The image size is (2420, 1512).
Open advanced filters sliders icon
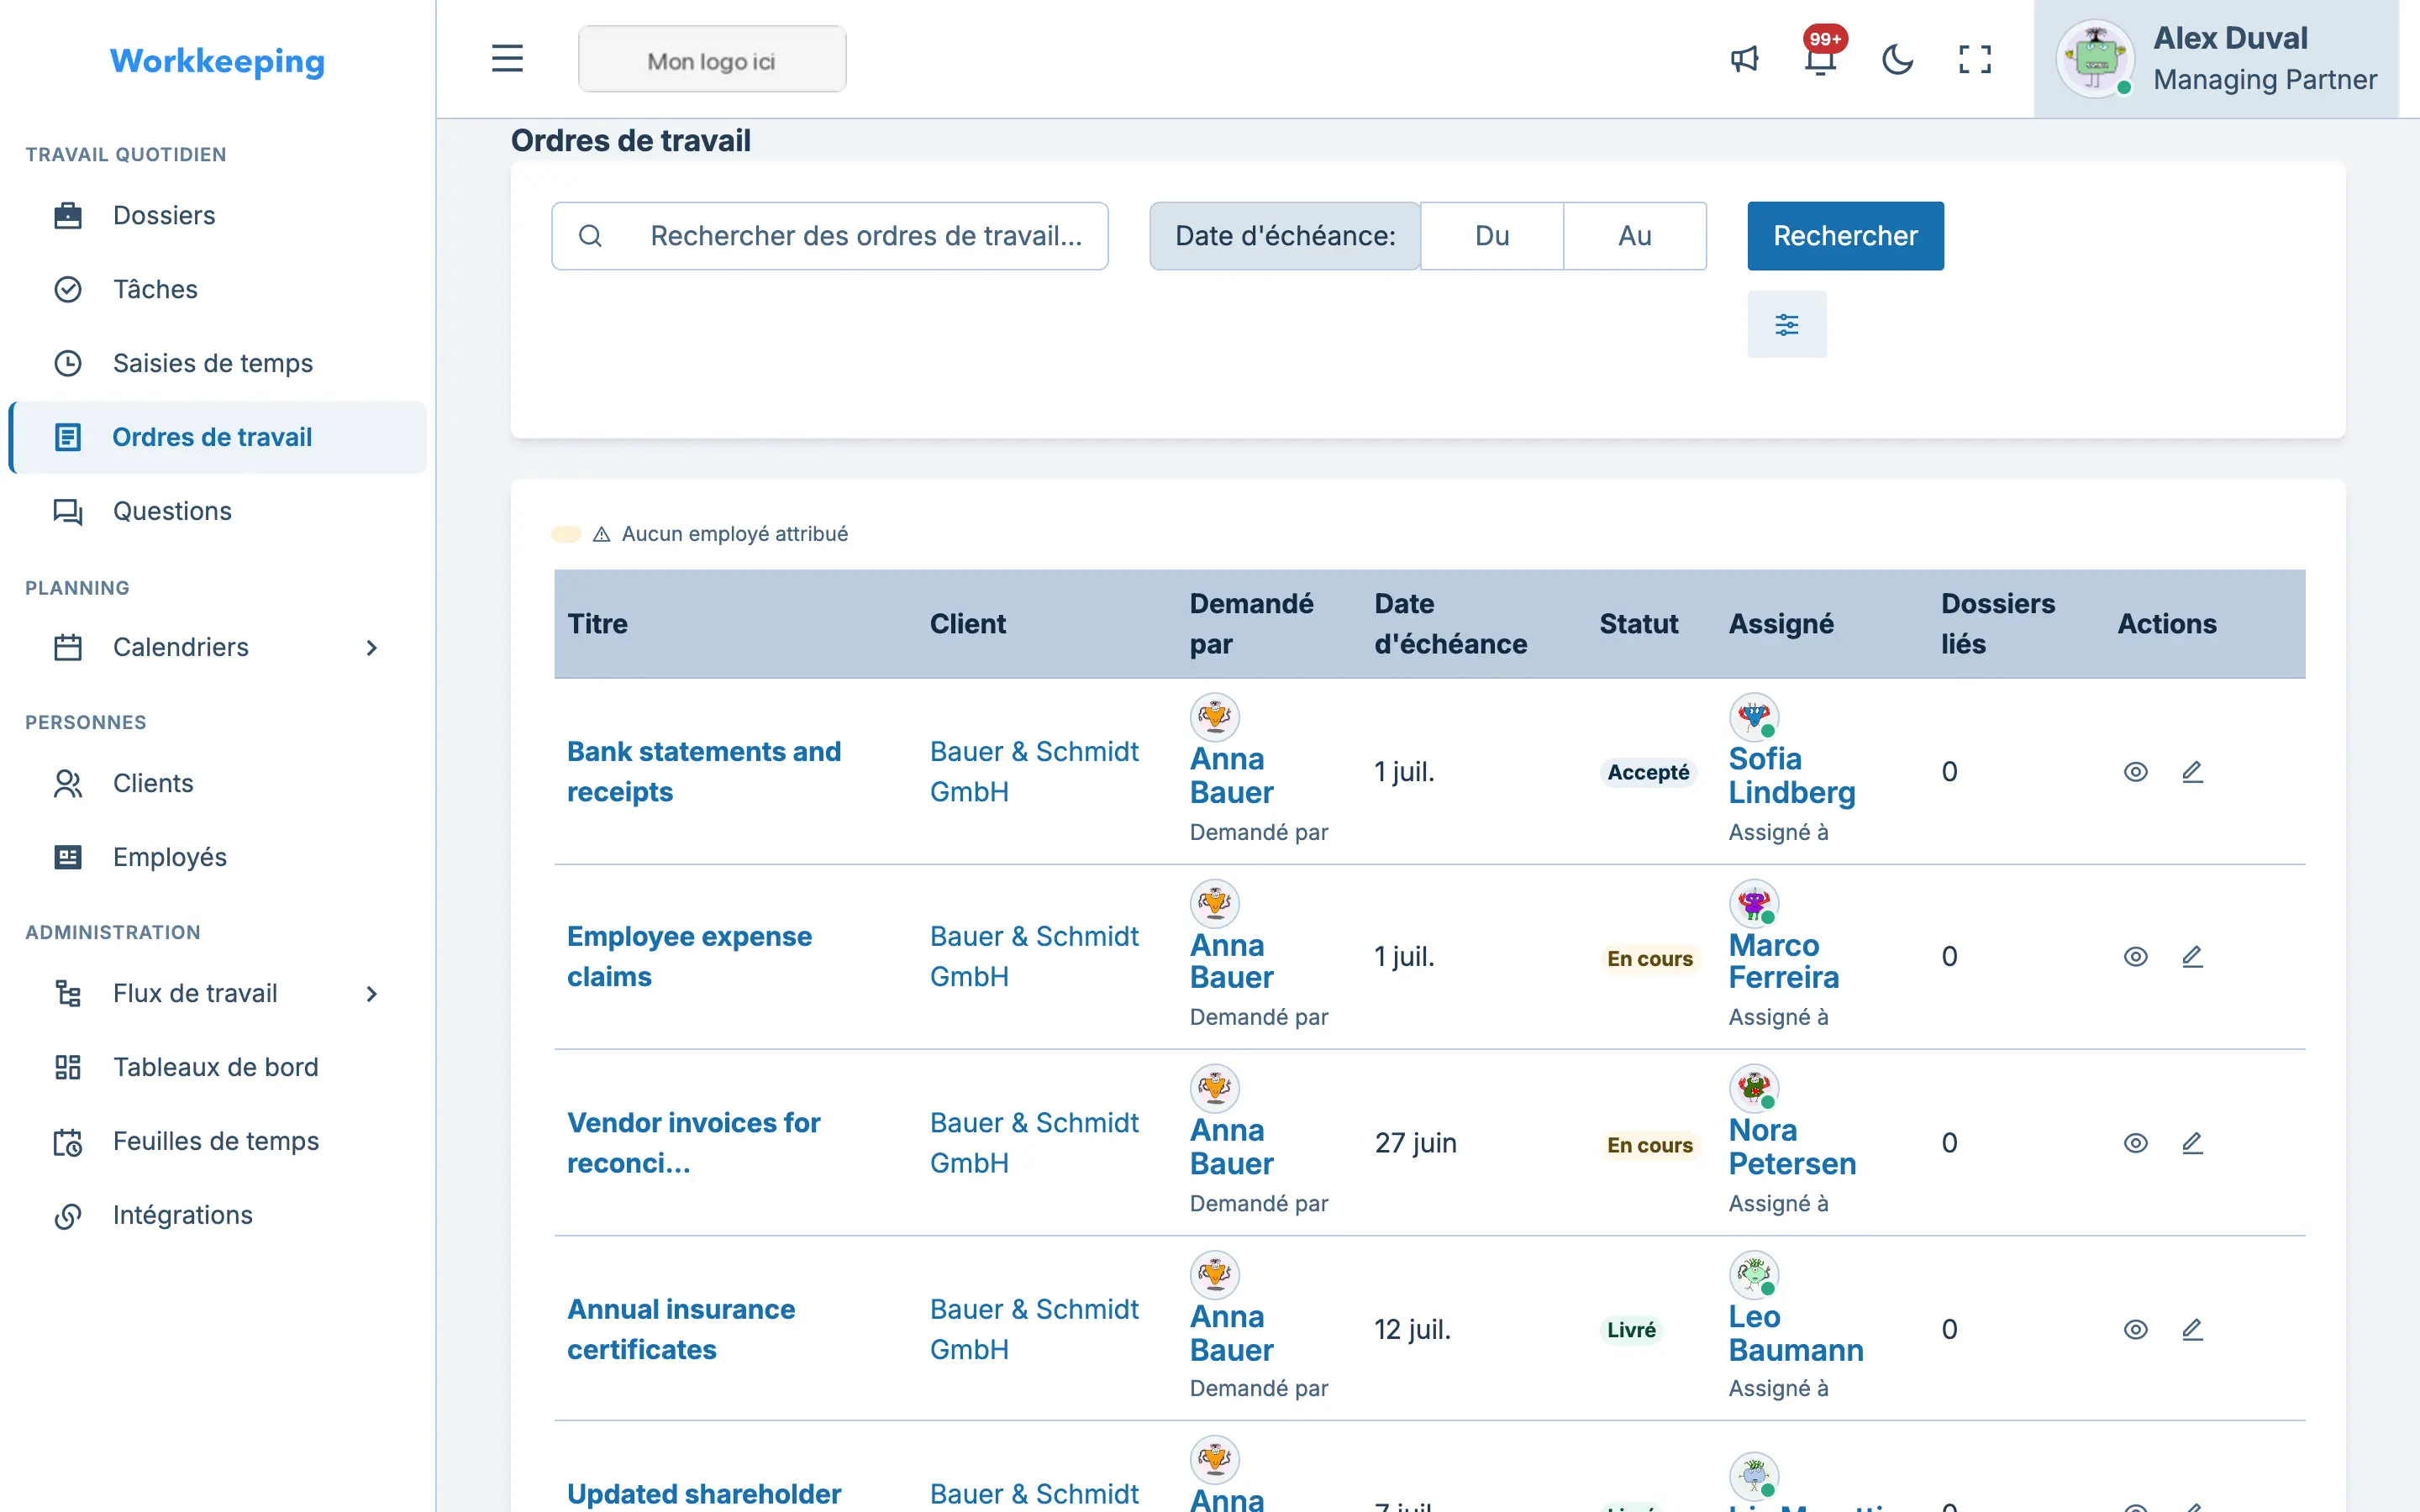[1786, 324]
